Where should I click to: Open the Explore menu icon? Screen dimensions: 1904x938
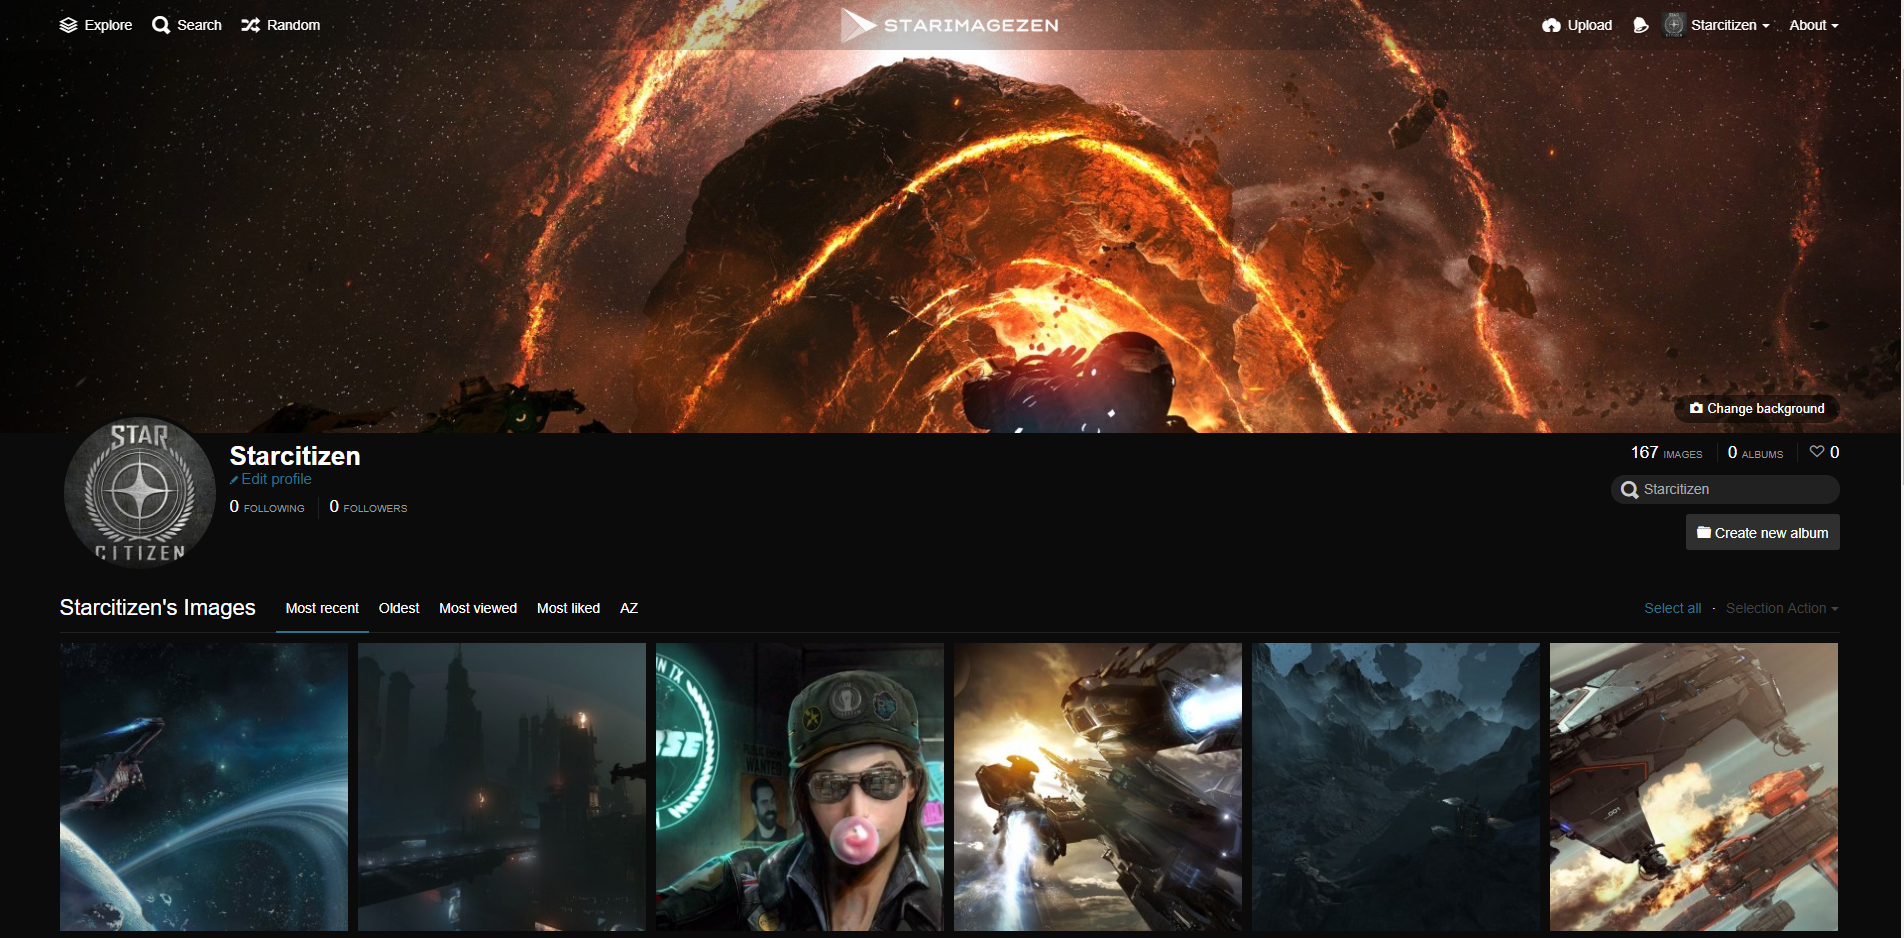(68, 25)
